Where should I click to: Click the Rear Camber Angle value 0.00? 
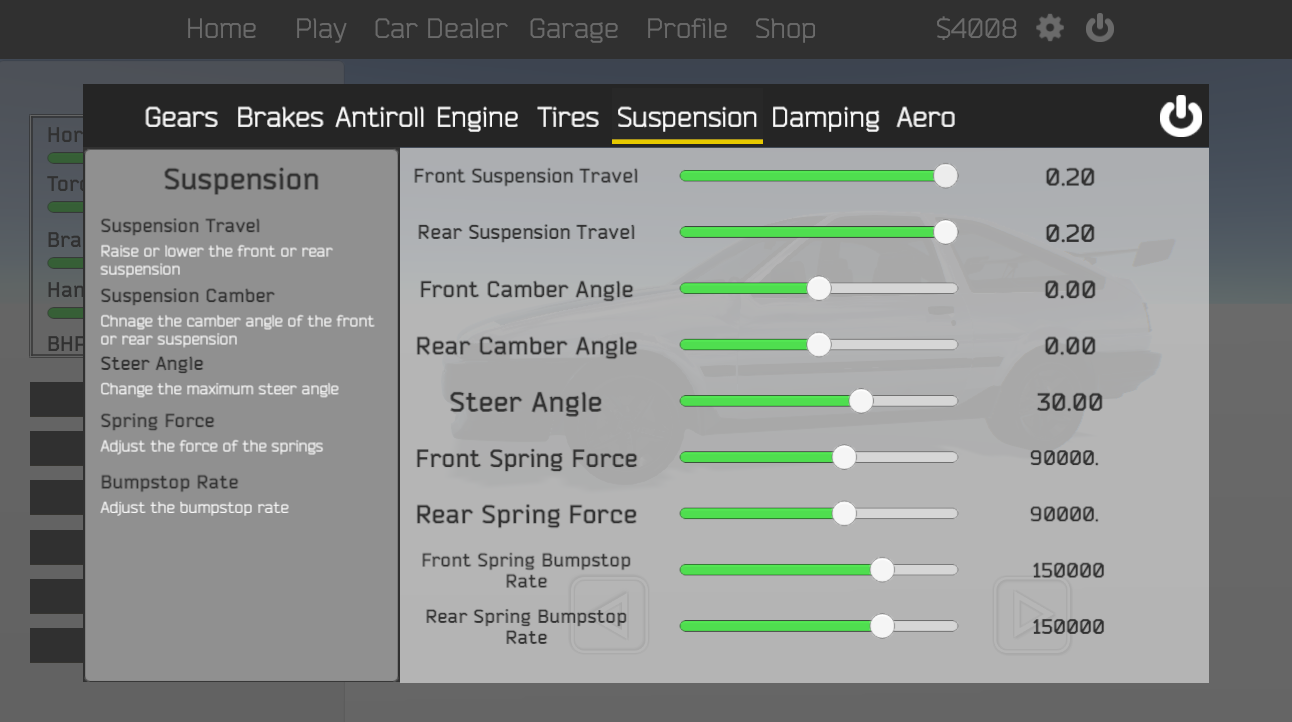pyautogui.click(x=1070, y=346)
